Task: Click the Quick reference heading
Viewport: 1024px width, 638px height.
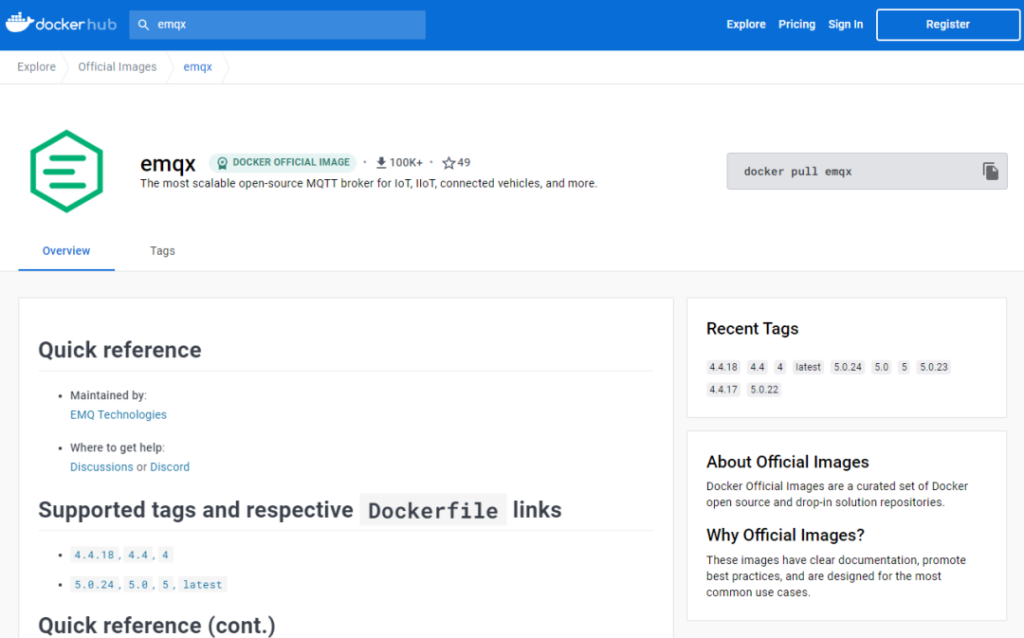Action: pos(120,350)
